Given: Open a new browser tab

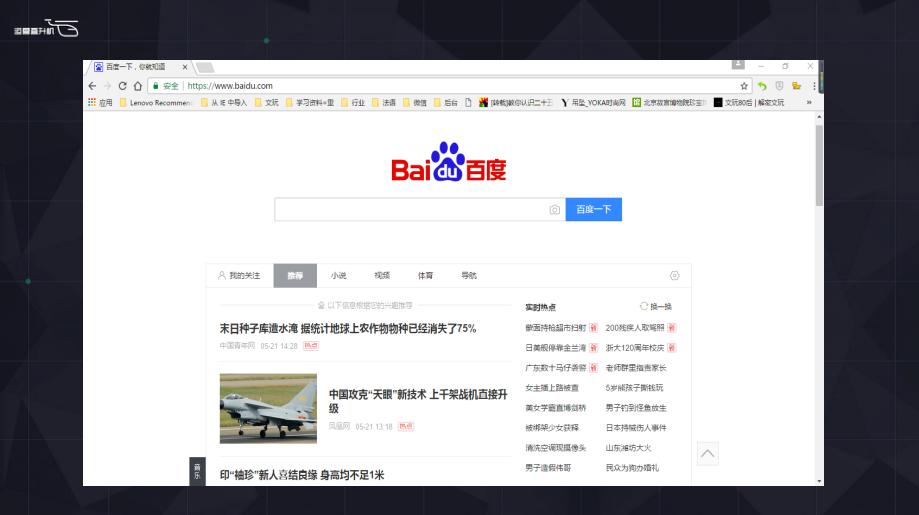Looking at the screenshot, I should 205,67.
